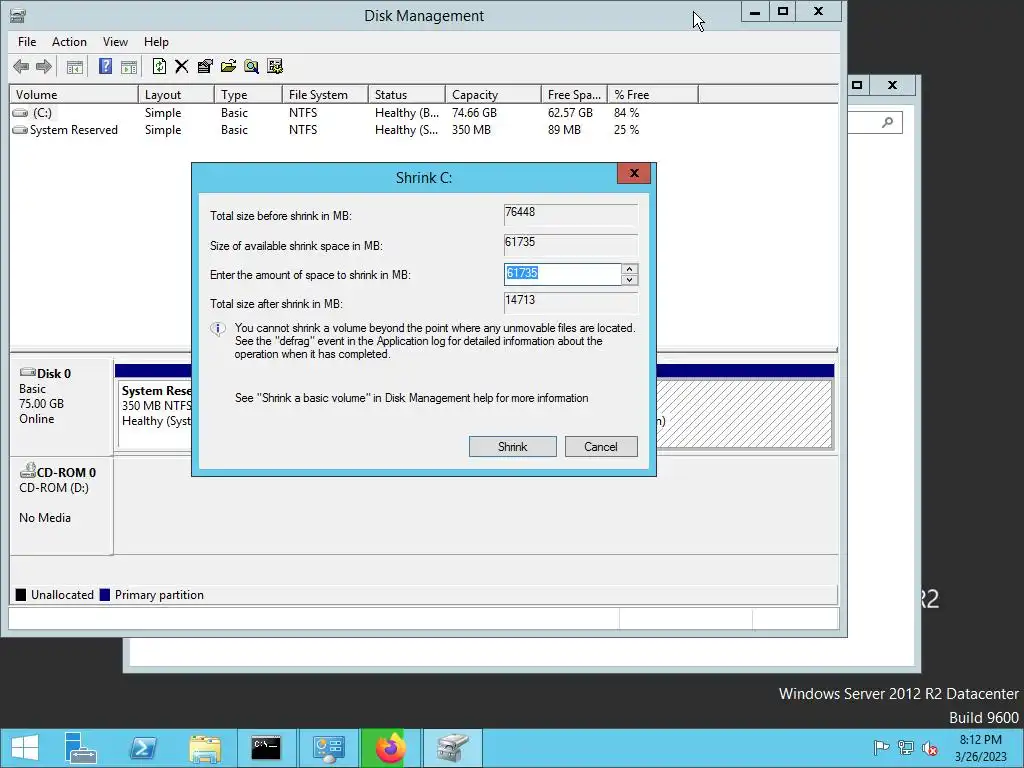Image resolution: width=1024 pixels, height=768 pixels.
Task: Click the Disk Management title bar icon
Action: (x=18, y=16)
